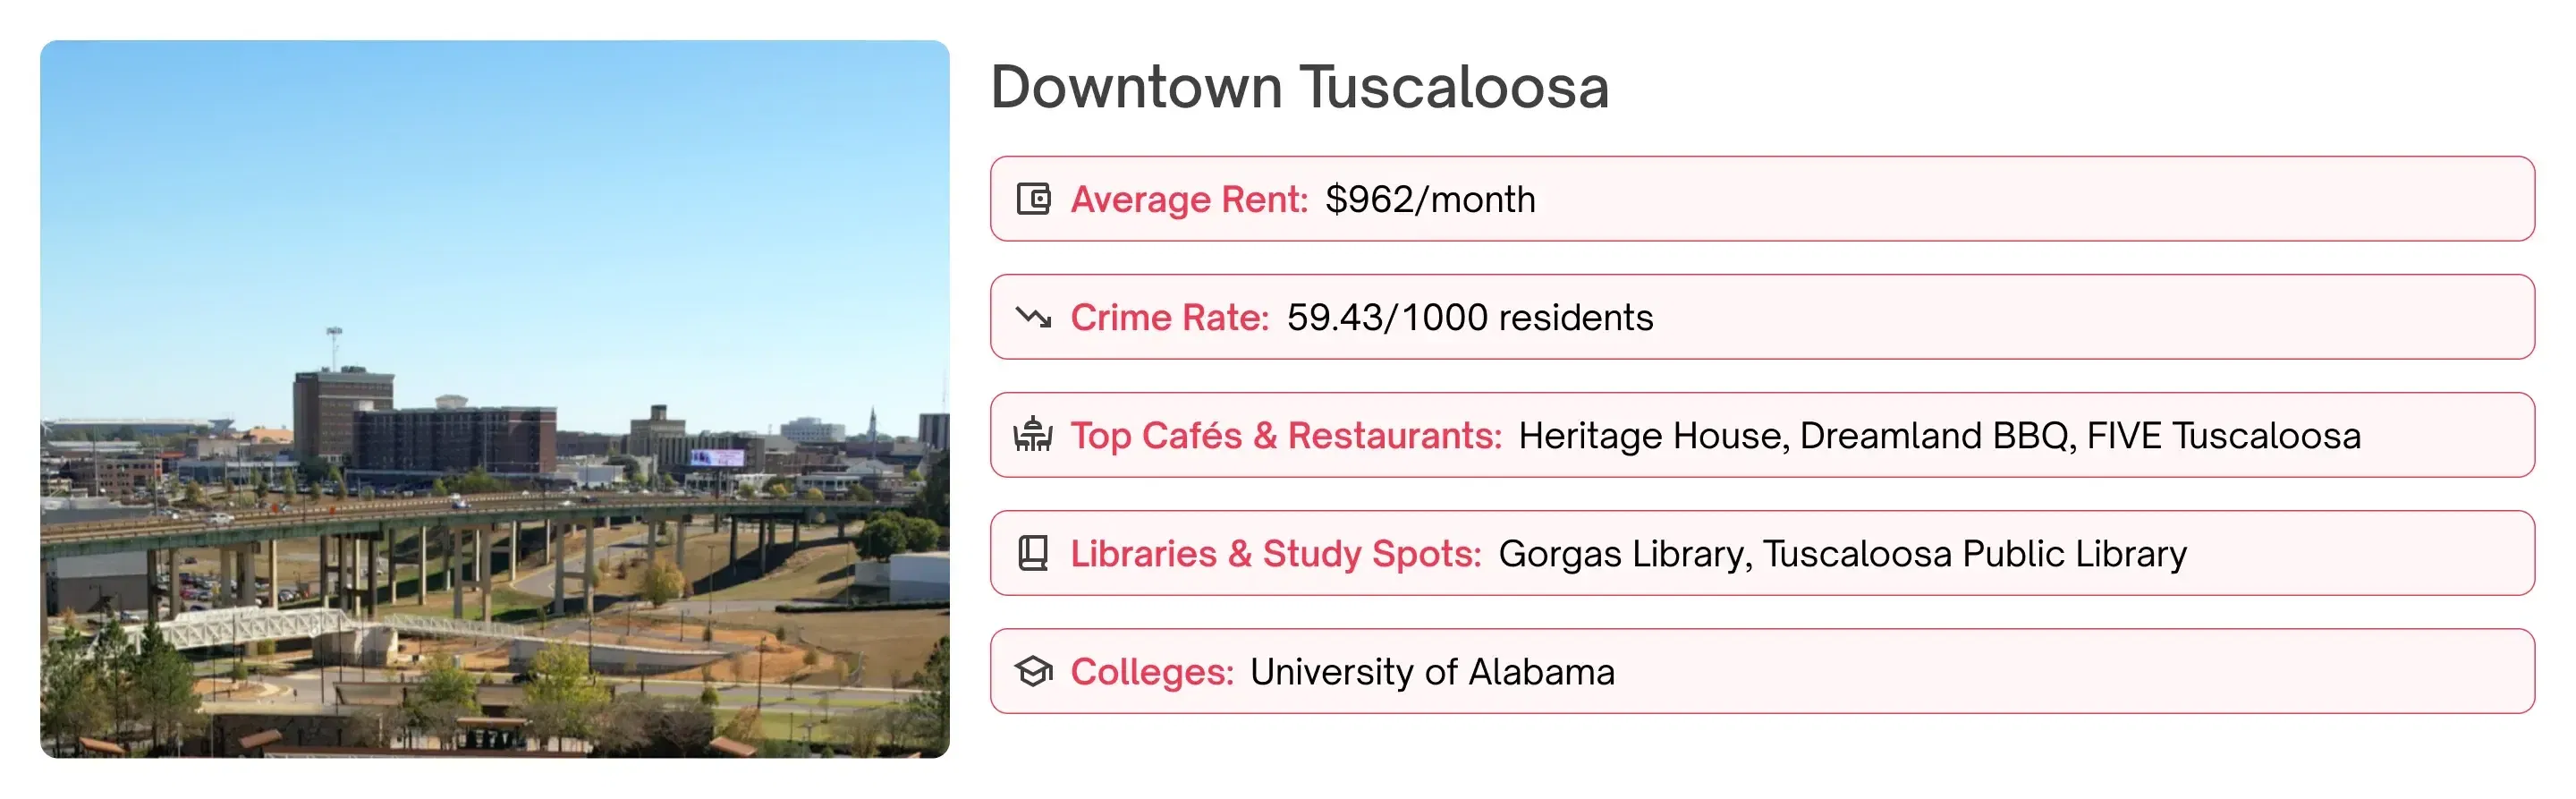
Task: Select the Crime Rate label
Action: (x=1169, y=318)
